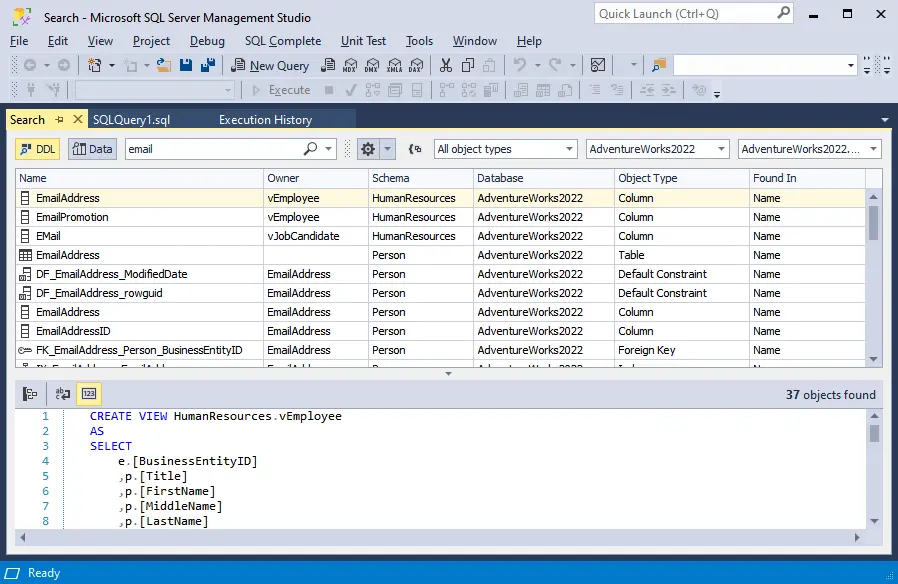Click the New Project toolbar icon
898x584 pixels.
[x=94, y=65]
